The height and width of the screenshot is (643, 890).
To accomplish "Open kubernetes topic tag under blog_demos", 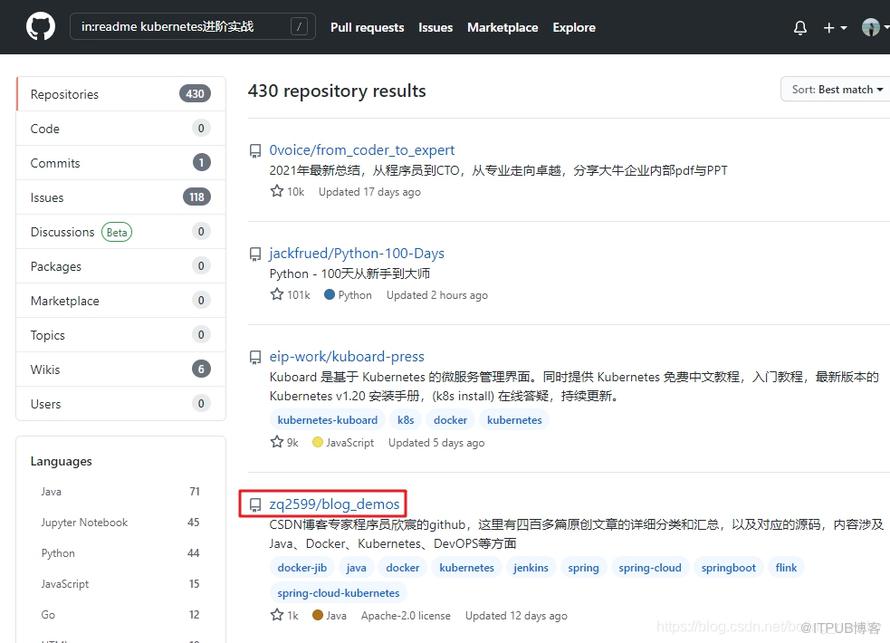I will tap(467, 568).
